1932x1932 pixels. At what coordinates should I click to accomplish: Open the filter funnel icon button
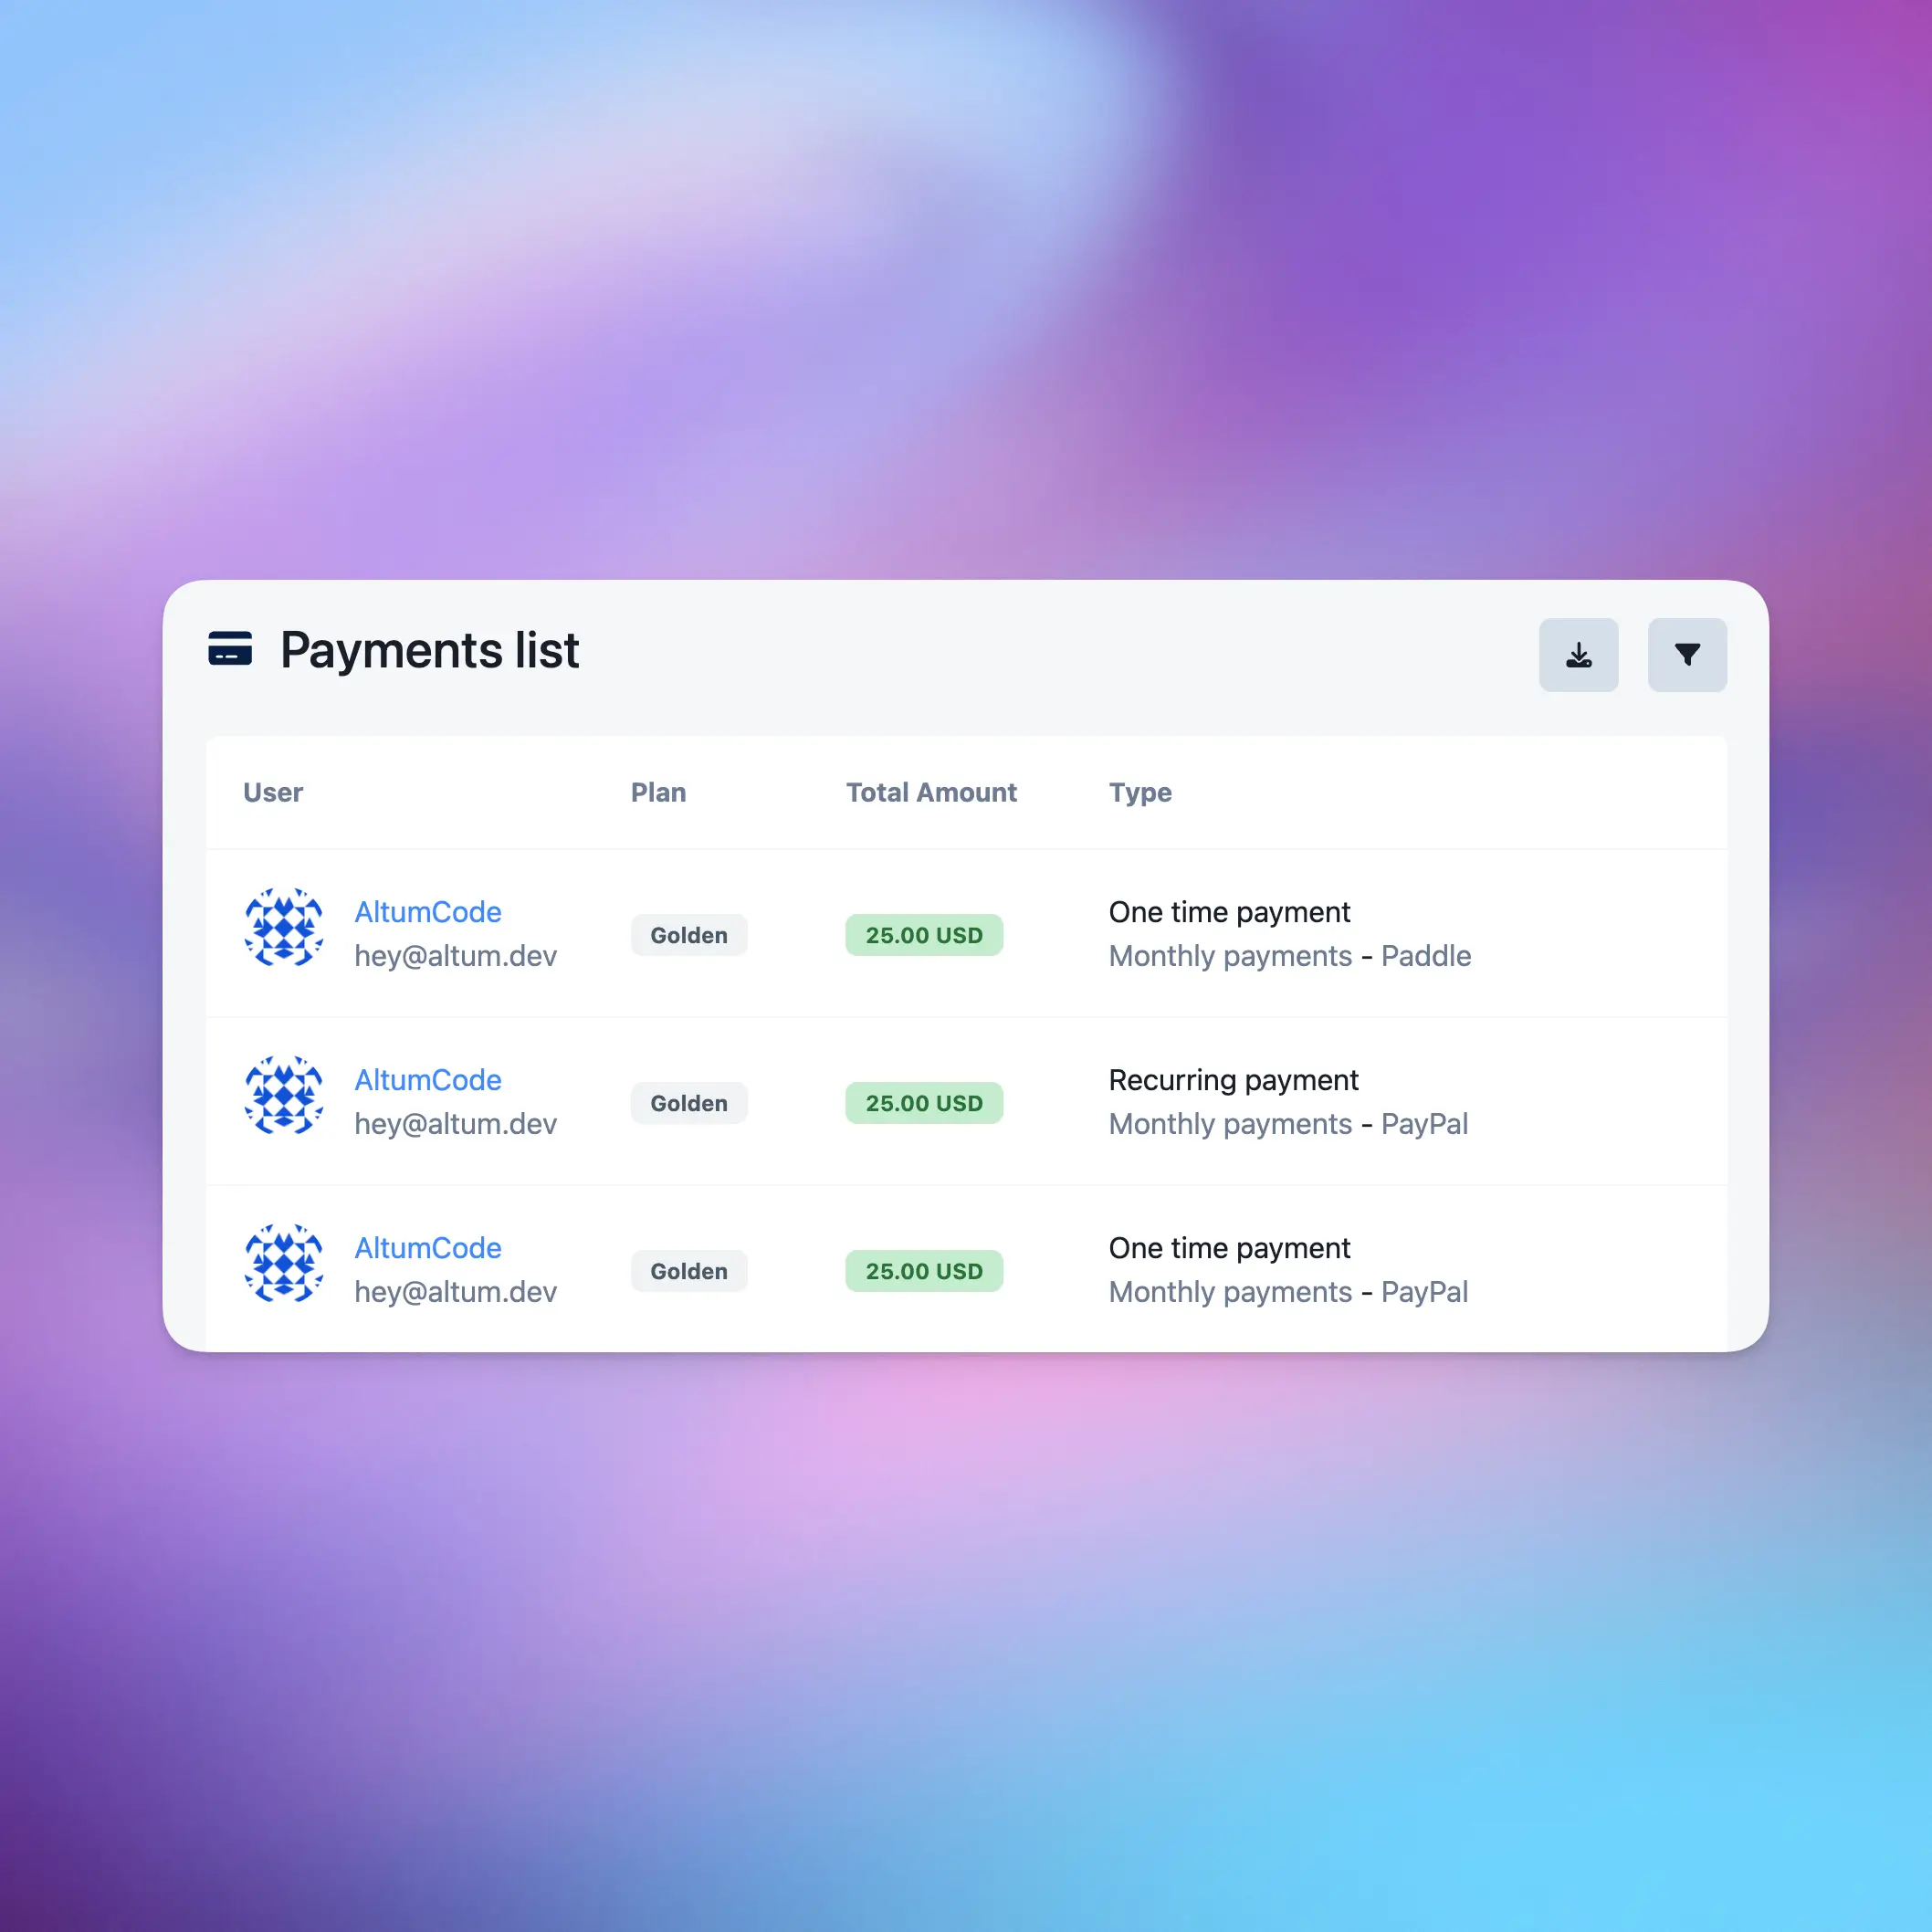coord(1687,655)
